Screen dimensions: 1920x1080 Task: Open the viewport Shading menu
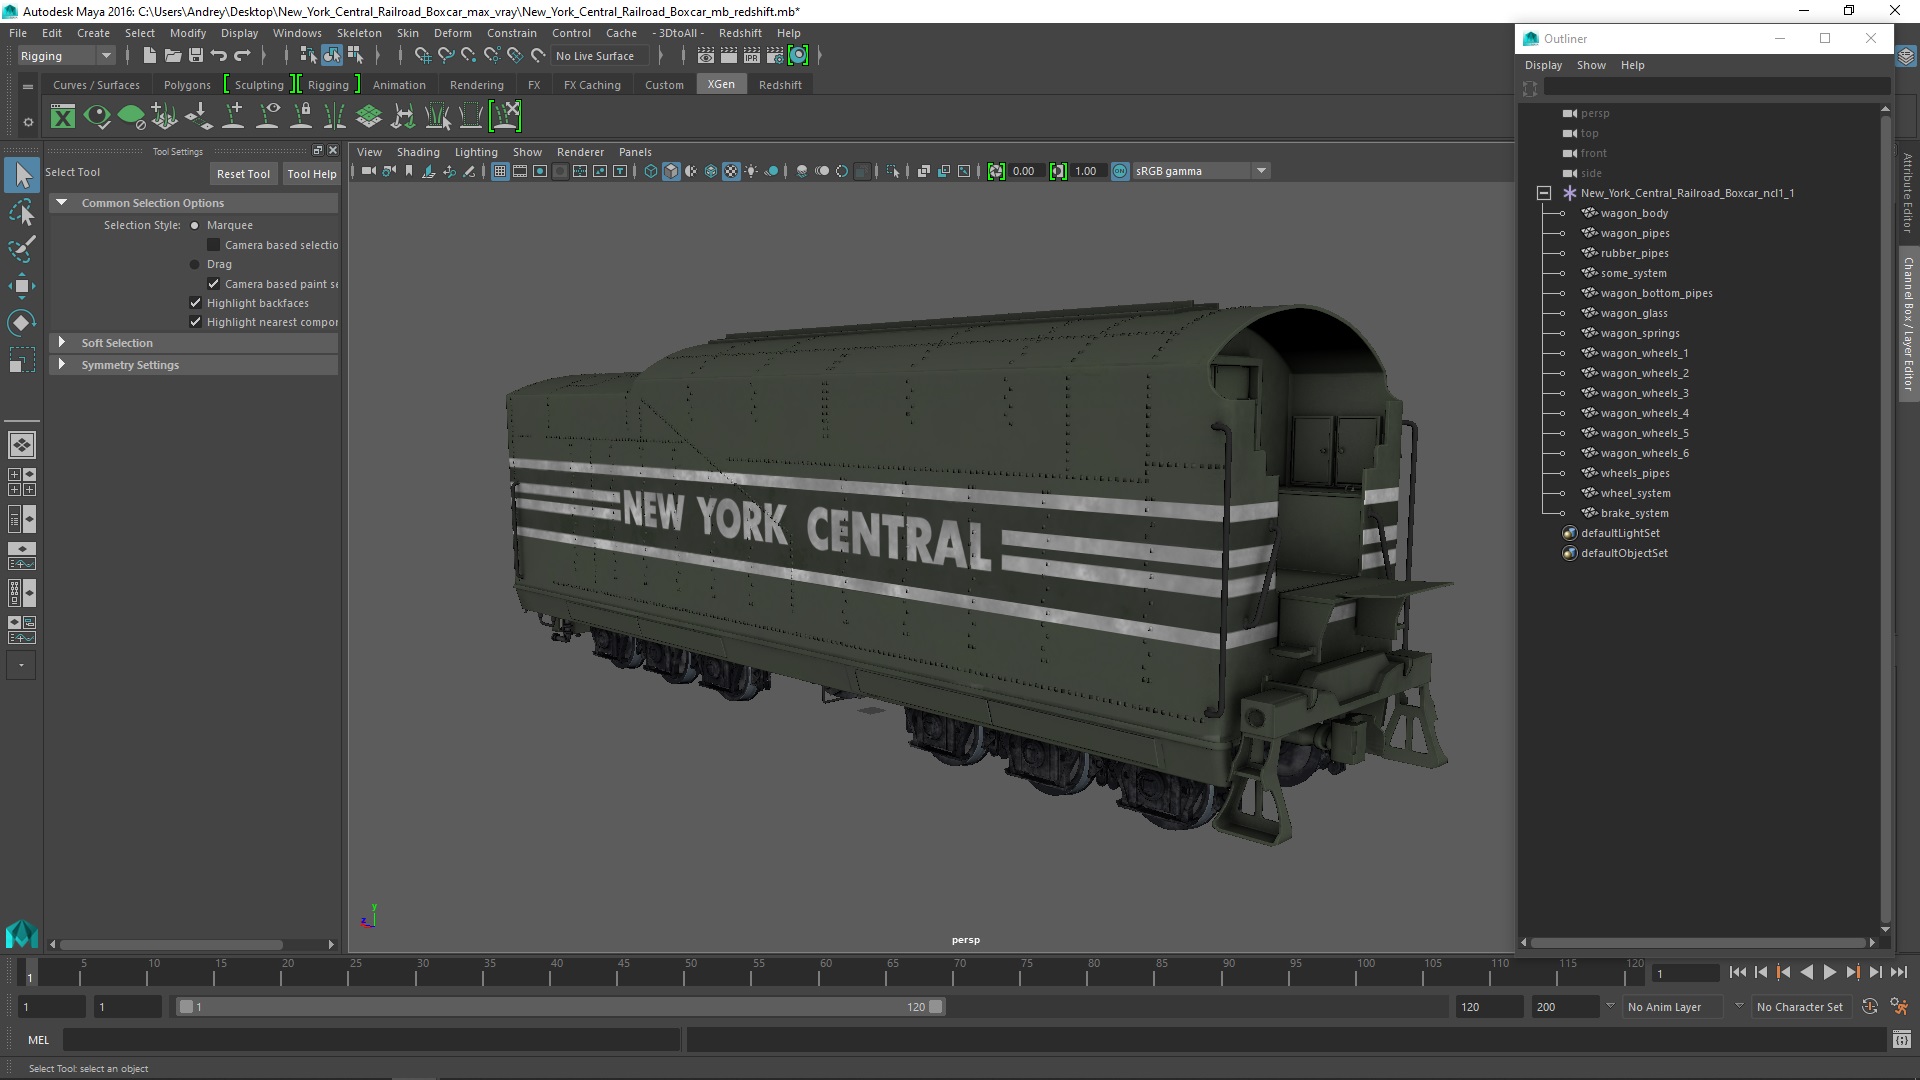418,152
